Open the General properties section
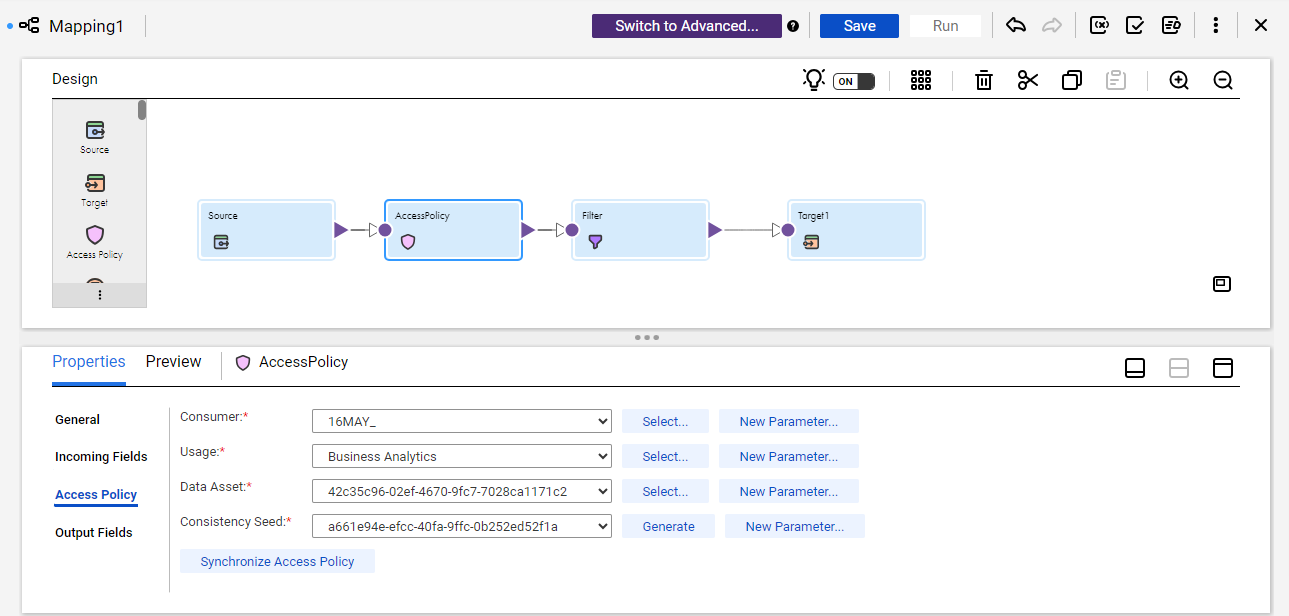Screen dimensions: 1289x616 tap(78, 420)
